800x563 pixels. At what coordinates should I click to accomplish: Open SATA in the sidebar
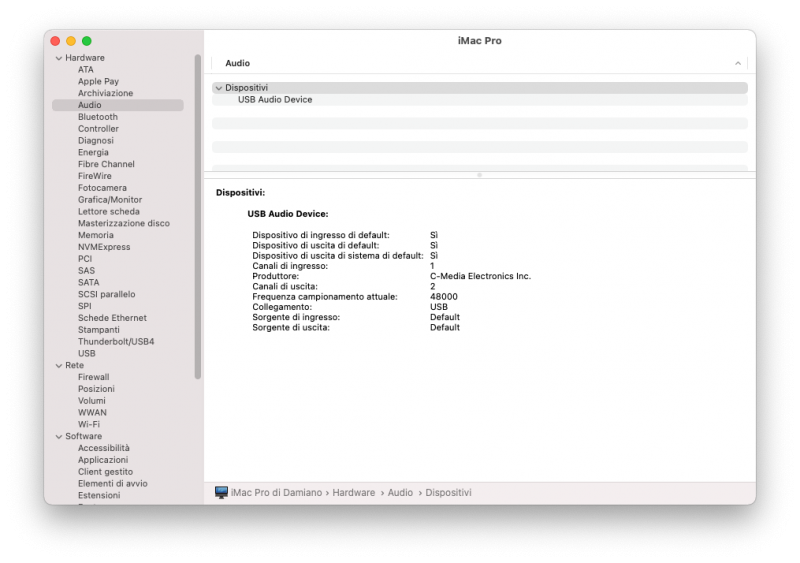[x=89, y=282]
